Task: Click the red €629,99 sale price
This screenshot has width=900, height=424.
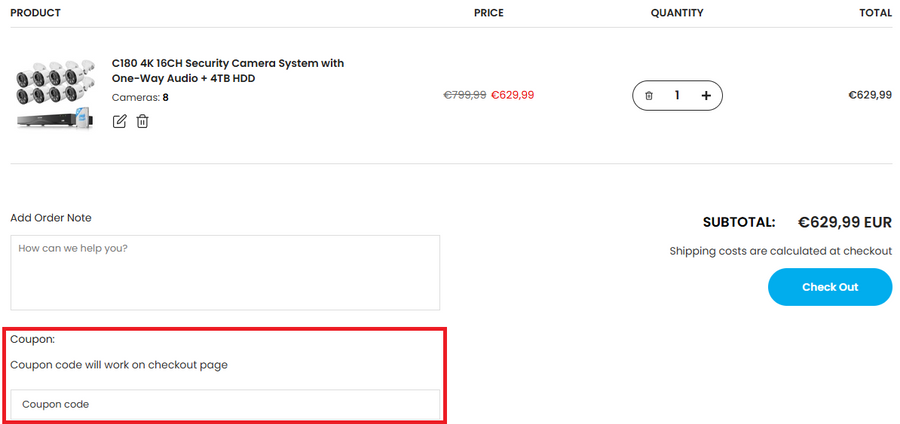Action: [513, 95]
